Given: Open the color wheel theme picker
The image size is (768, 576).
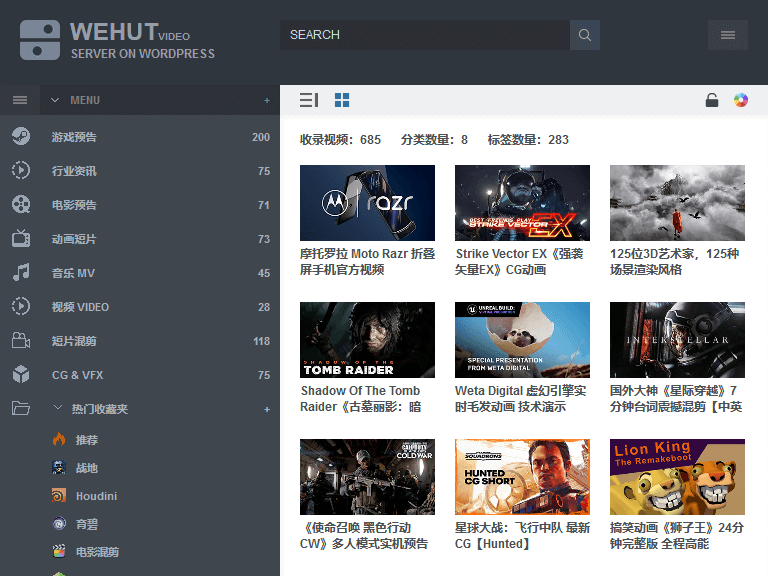Looking at the screenshot, I should pos(741,100).
